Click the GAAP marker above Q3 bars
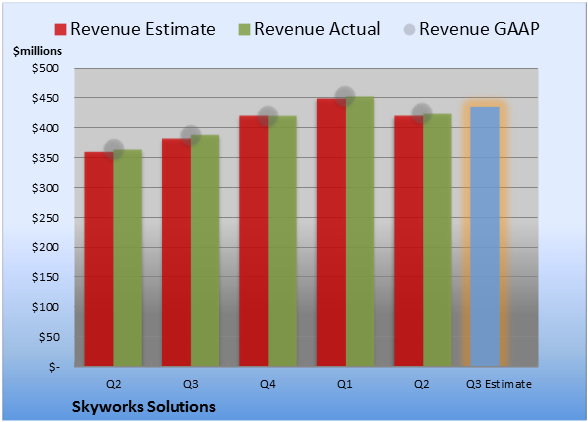Viewport: 588px width, 422px height. coord(191,135)
